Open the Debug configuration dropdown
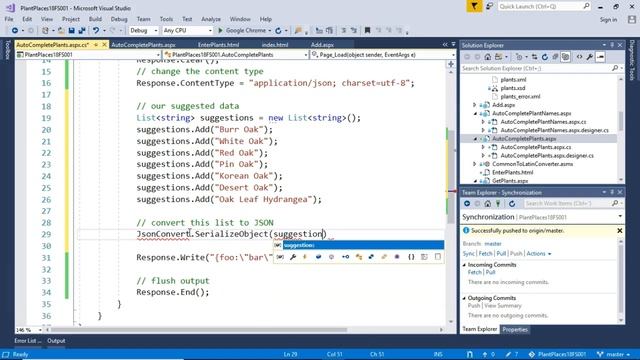The image size is (640, 360). click(x=144, y=31)
